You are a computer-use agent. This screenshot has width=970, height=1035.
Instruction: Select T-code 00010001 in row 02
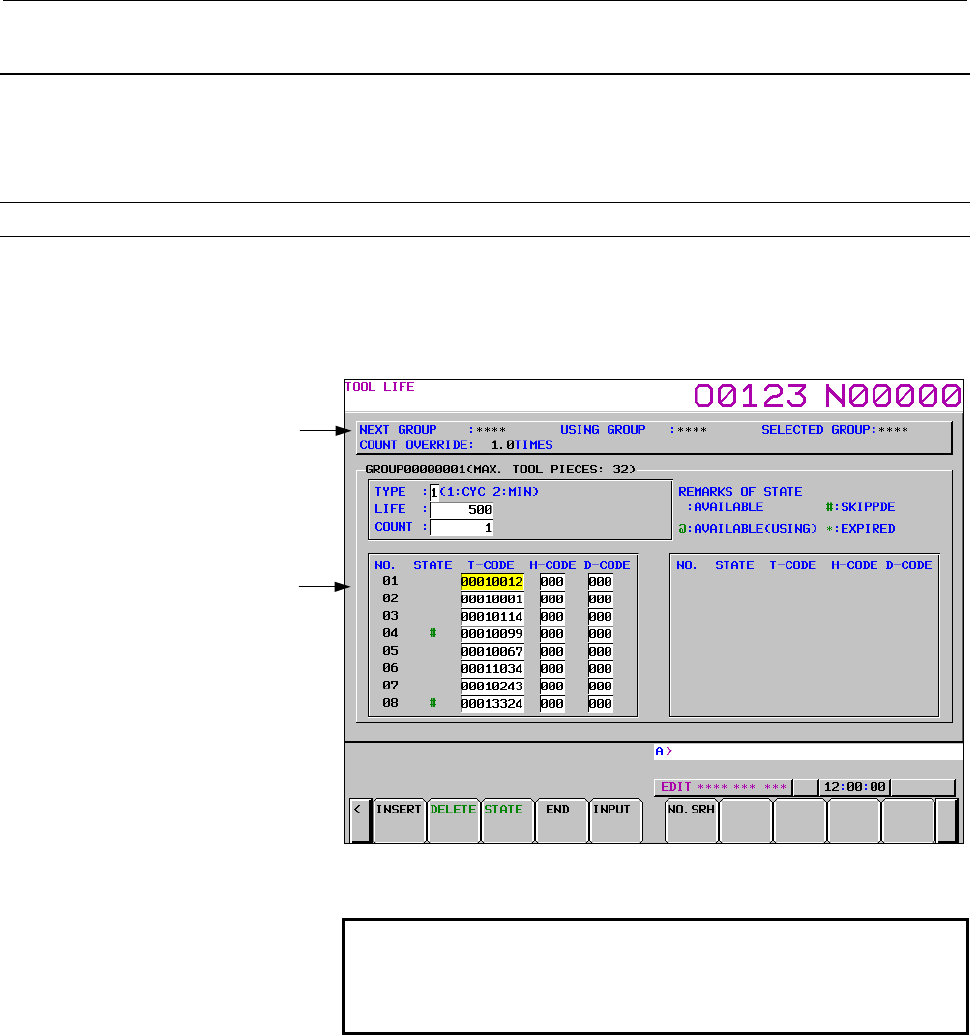click(492, 599)
